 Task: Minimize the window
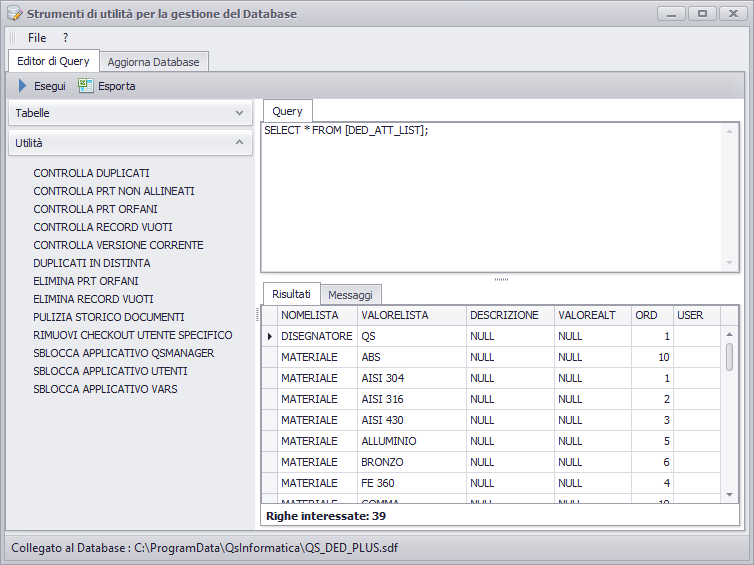tap(671, 13)
